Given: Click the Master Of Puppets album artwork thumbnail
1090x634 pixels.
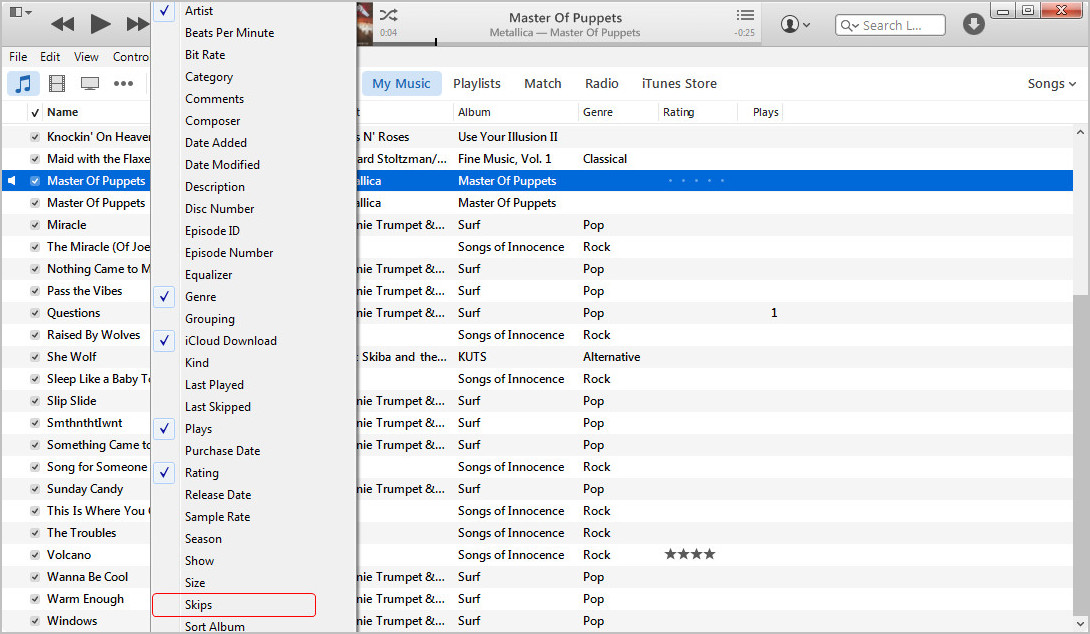Looking at the screenshot, I should click(x=365, y=24).
